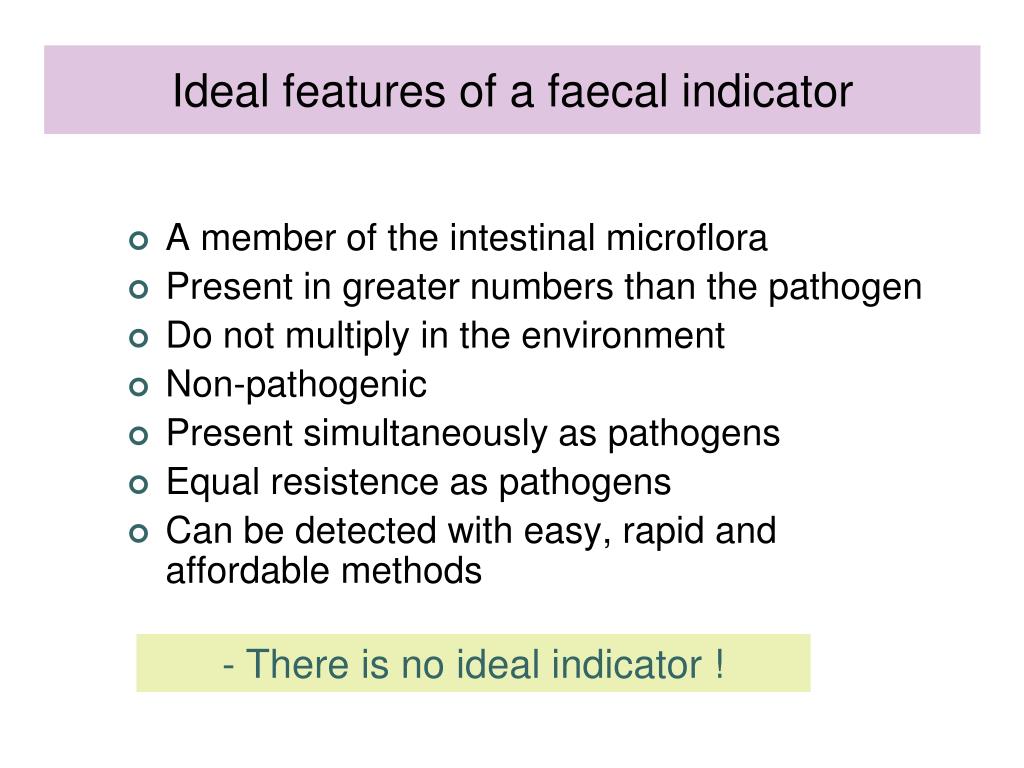The height and width of the screenshot is (768, 1024).
Task: Click the yellow 'There is no ideal indicator' box
Action: pyautogui.click(x=473, y=663)
